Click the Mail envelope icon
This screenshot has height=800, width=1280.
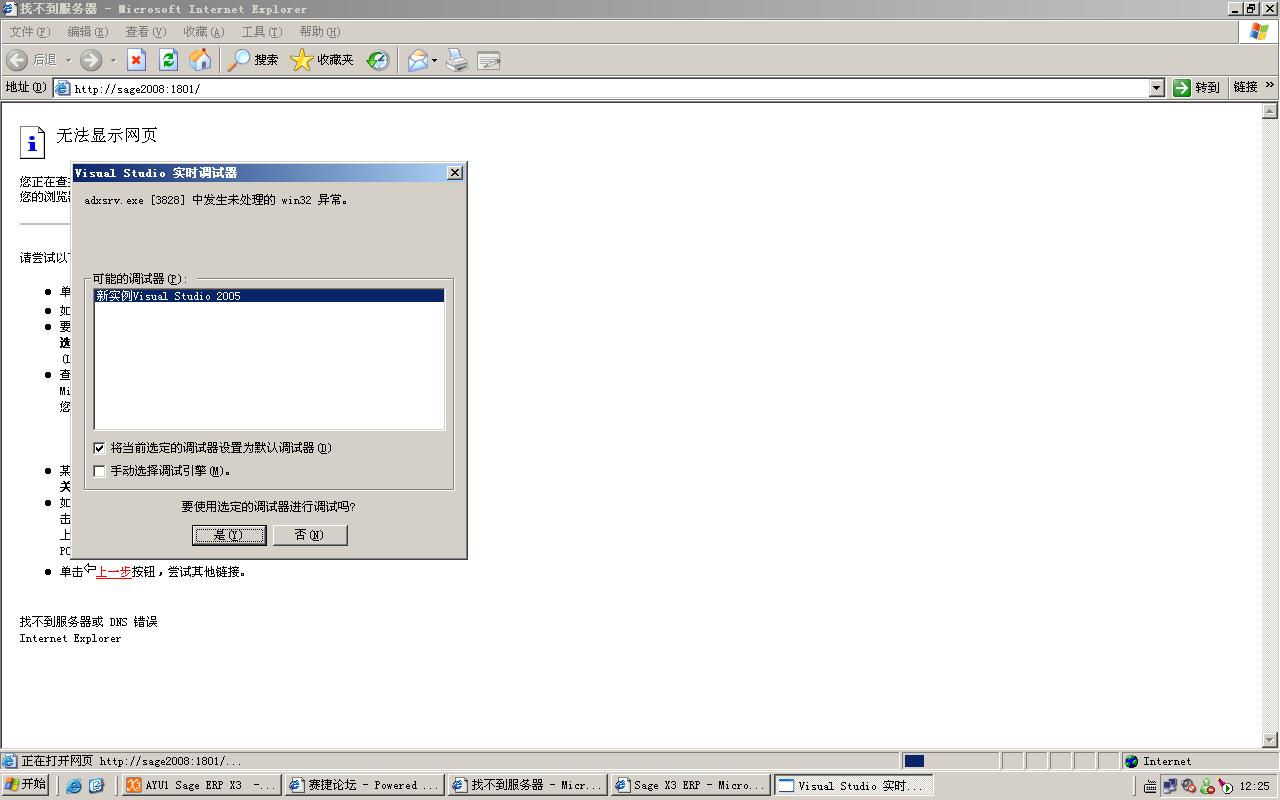417,60
